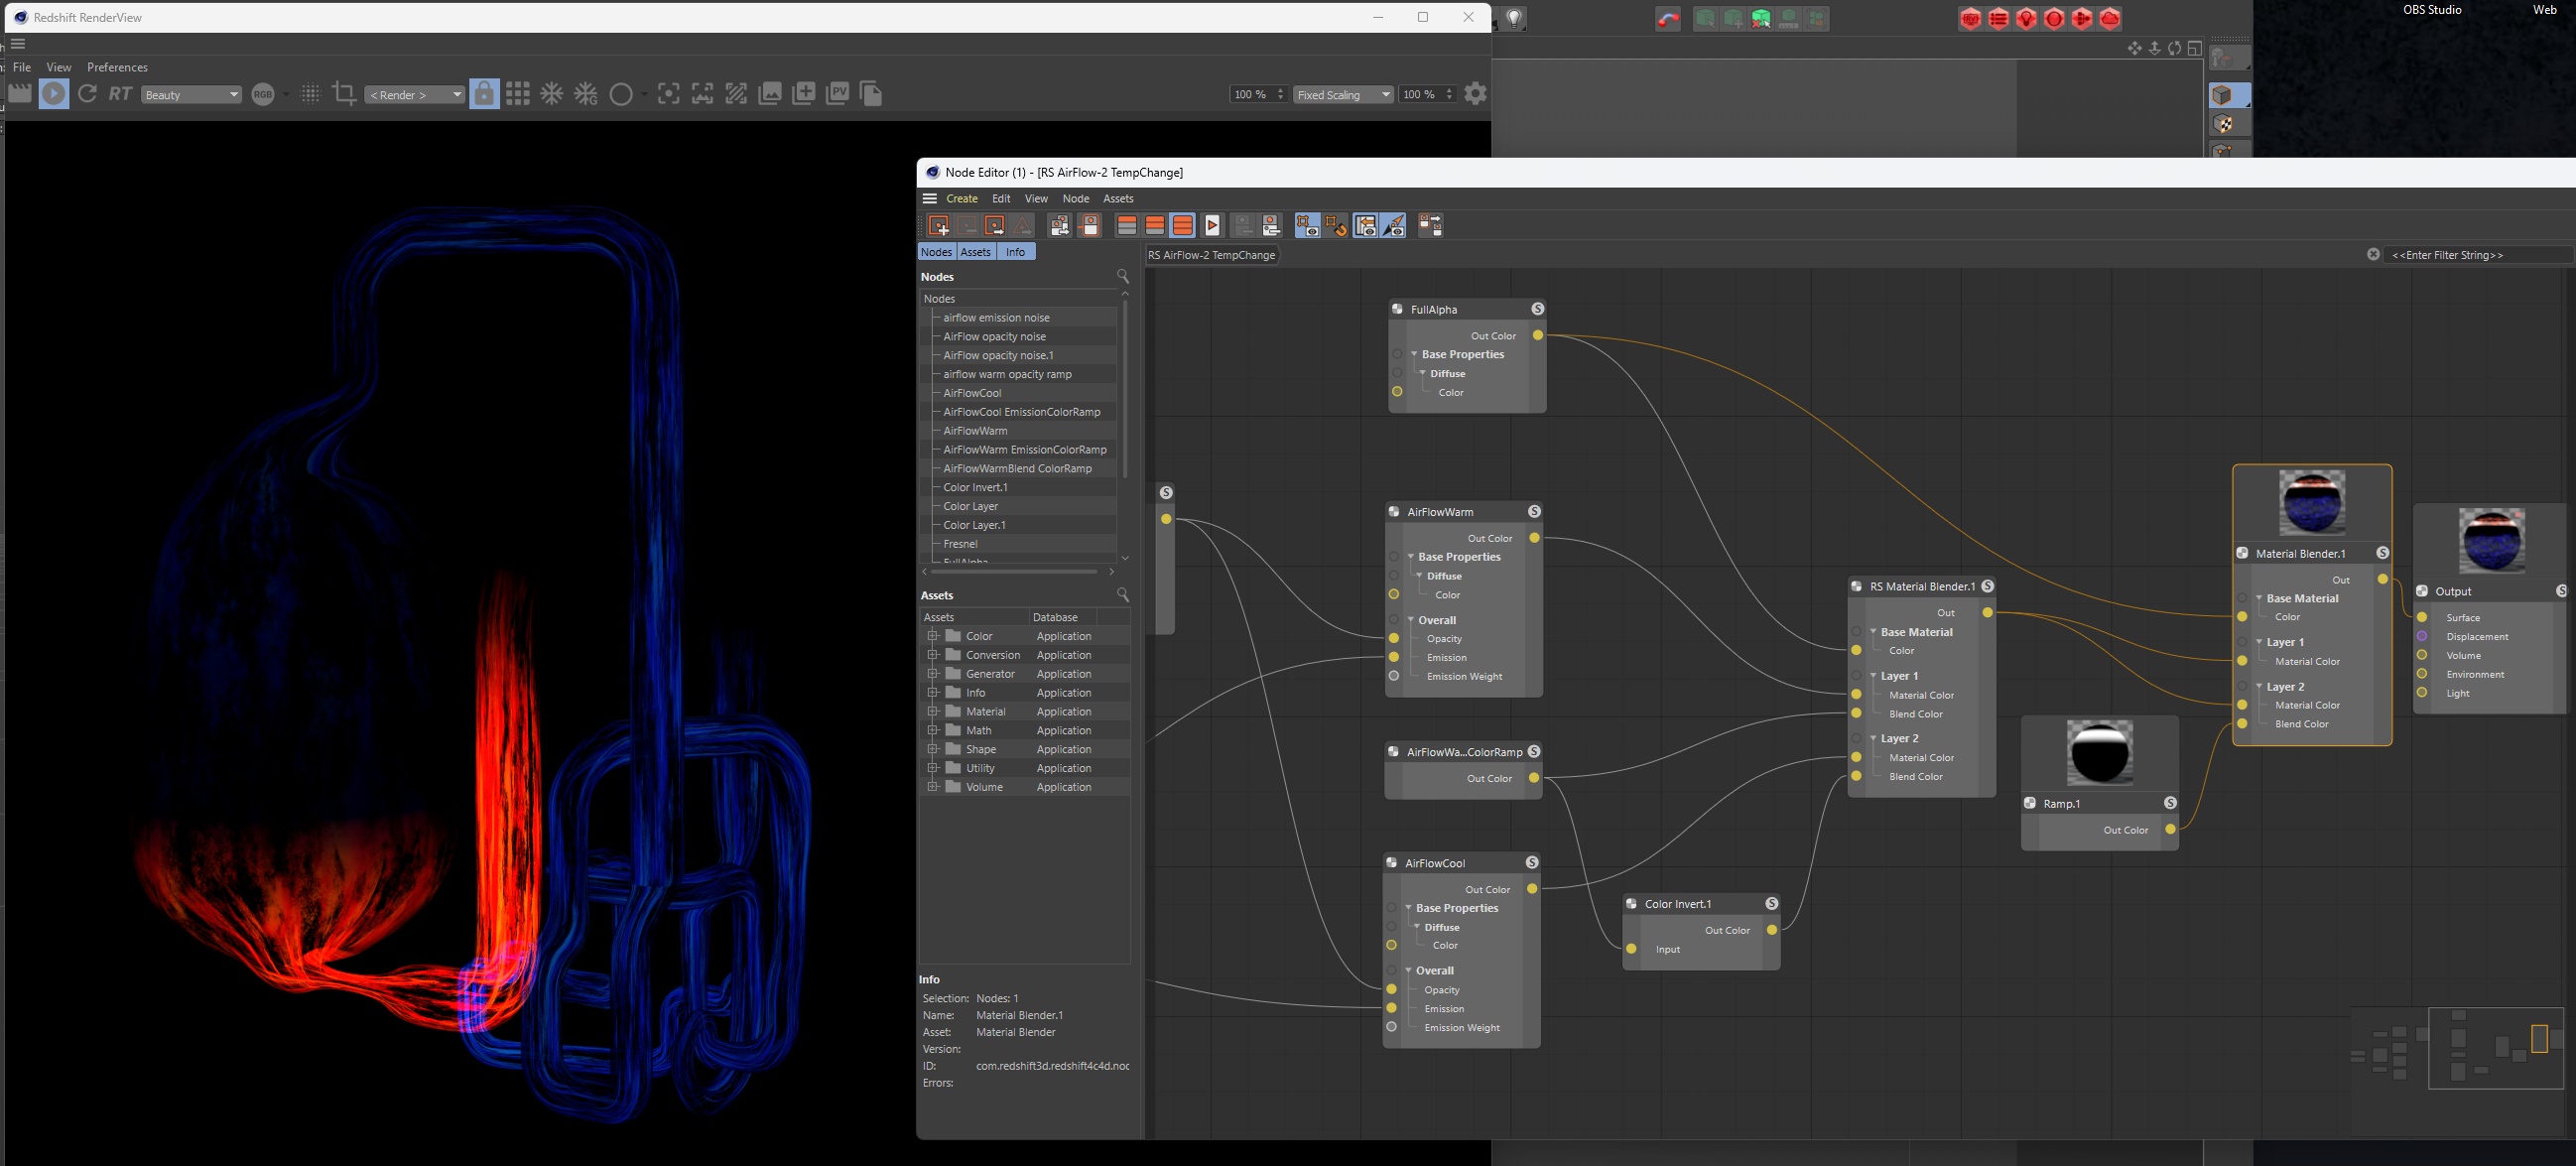Toggle the Info panel tab button
2576x1166 pixels.
1015,252
